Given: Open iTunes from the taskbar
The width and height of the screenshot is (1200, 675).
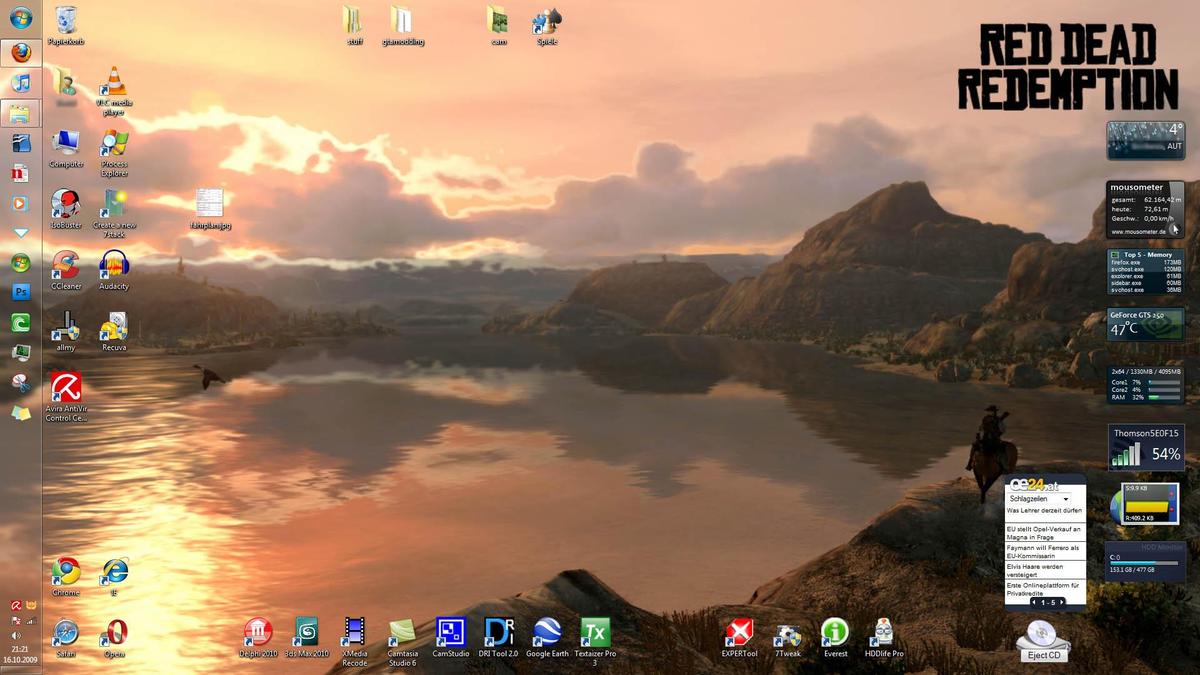Looking at the screenshot, I should pos(21,83).
